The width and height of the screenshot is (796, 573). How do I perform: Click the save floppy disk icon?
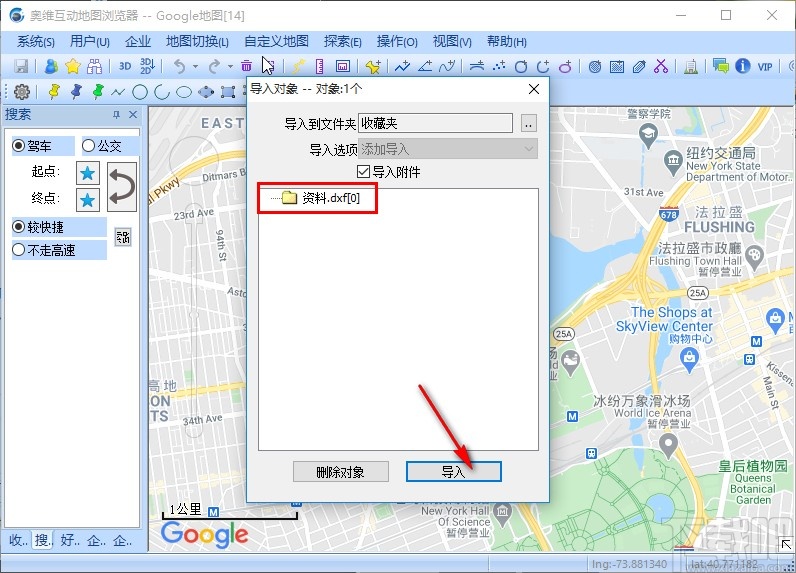(x=21, y=66)
